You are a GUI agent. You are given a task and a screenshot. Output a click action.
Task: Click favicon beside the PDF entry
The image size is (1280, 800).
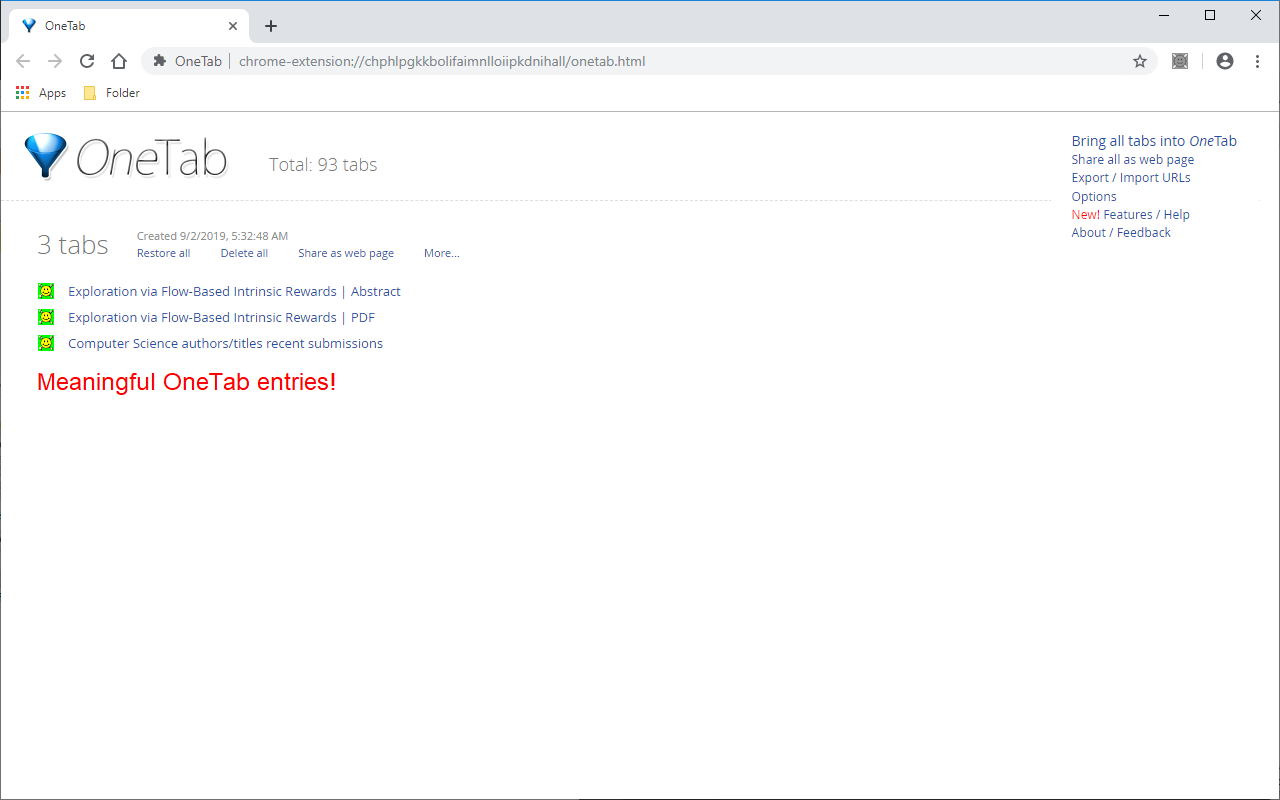(x=46, y=317)
